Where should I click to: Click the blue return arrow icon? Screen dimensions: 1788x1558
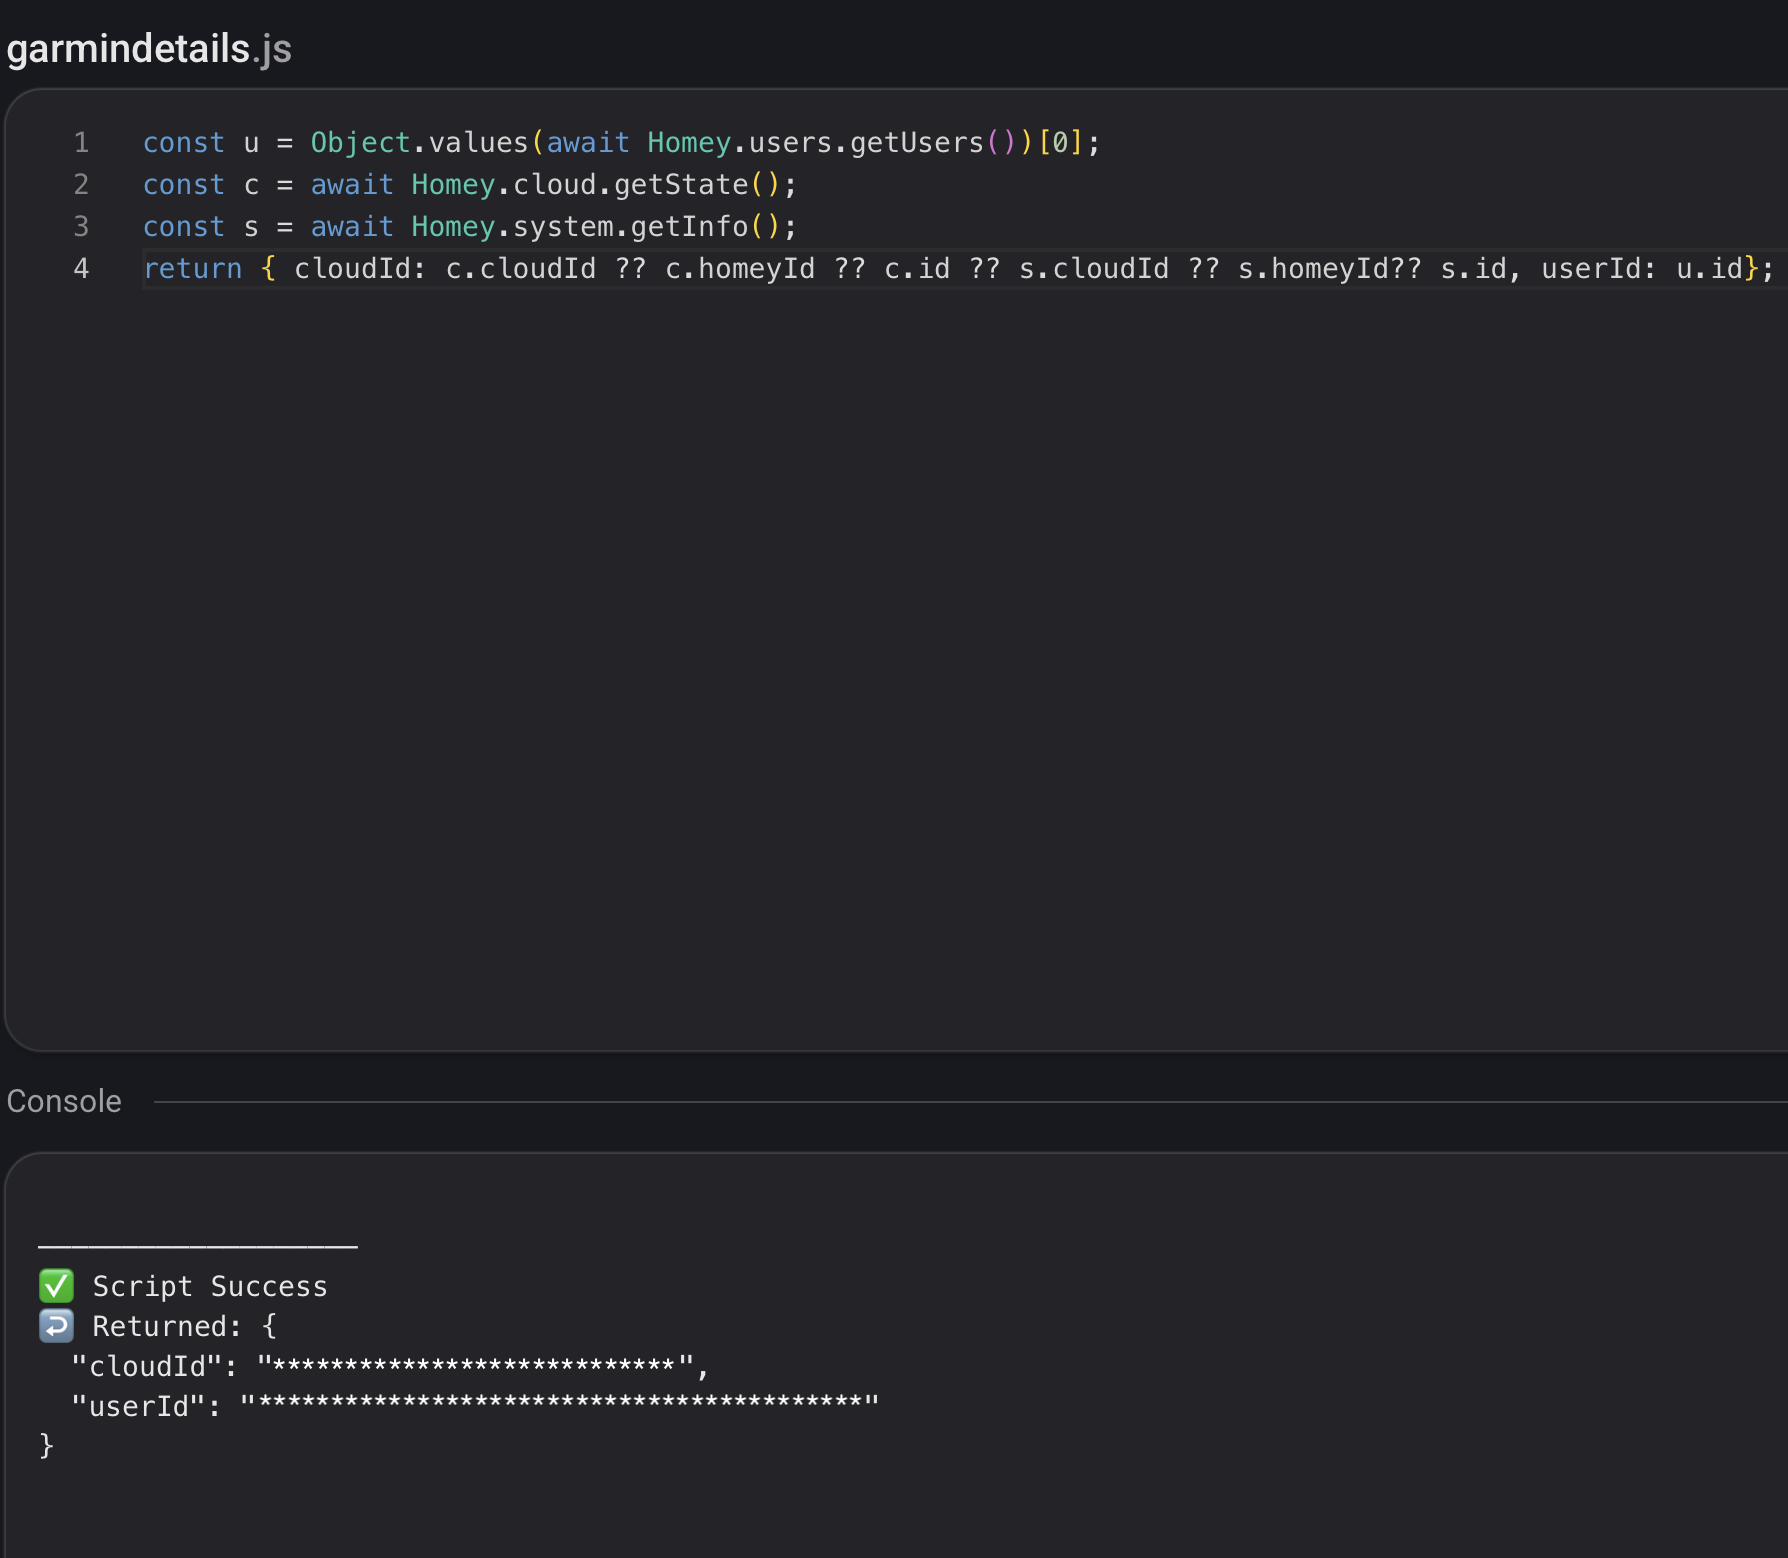(x=56, y=1326)
